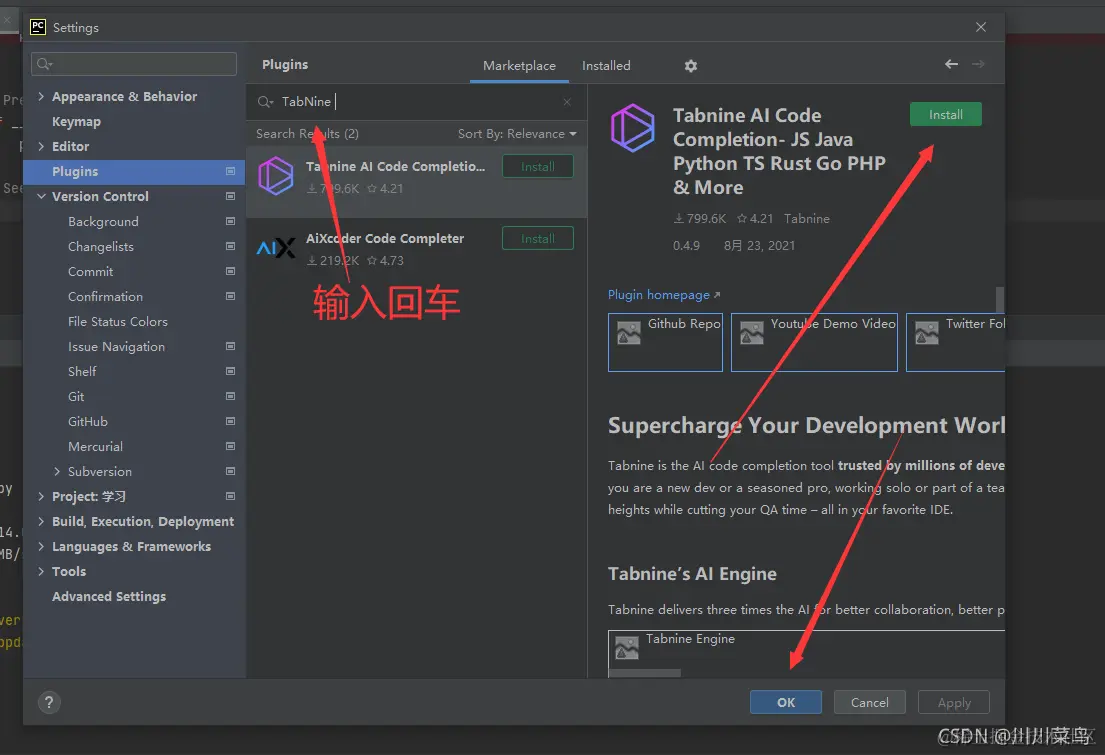Click the project-level icon beside Issue Navigation
Screen dimensions: 1105x755
pyautogui.click(x=230, y=346)
